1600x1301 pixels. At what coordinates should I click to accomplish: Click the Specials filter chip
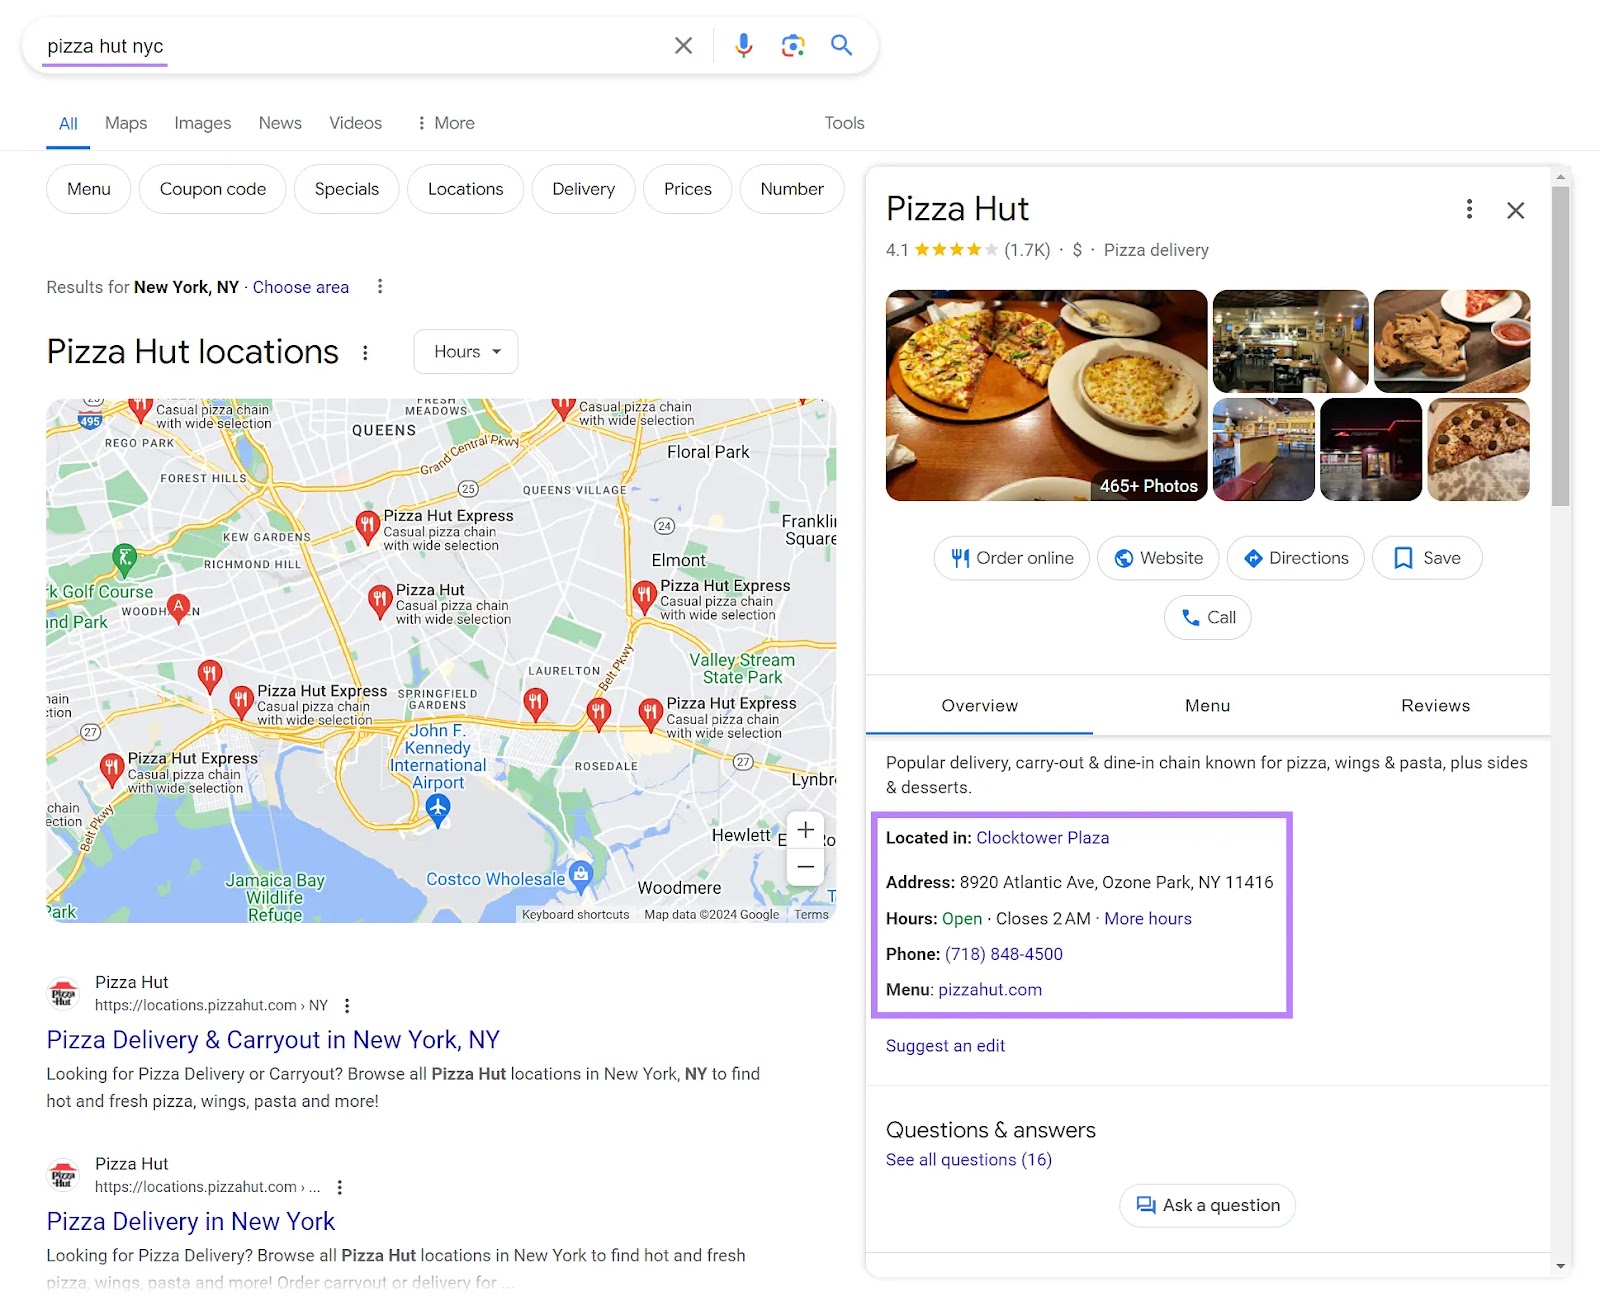click(347, 189)
